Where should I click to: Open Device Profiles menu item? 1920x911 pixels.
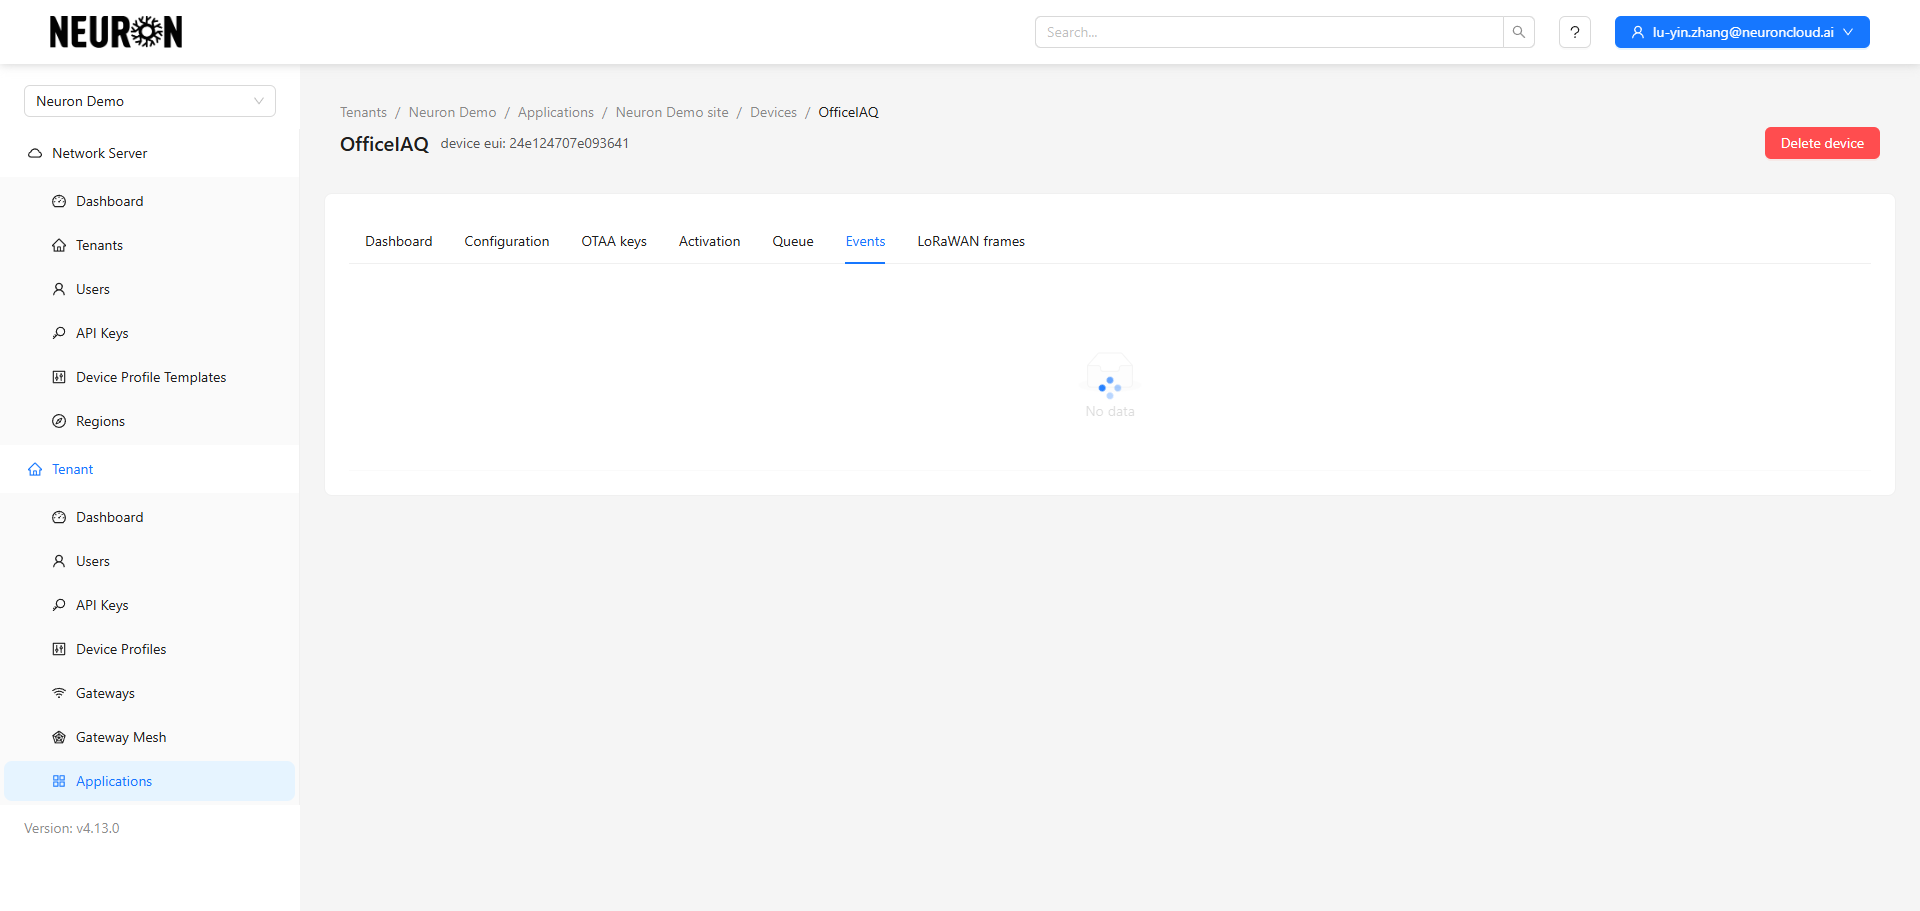click(x=150, y=649)
